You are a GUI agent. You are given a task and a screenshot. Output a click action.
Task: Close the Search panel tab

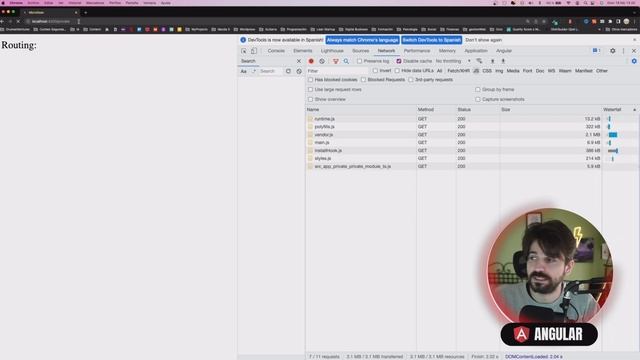[299, 61]
